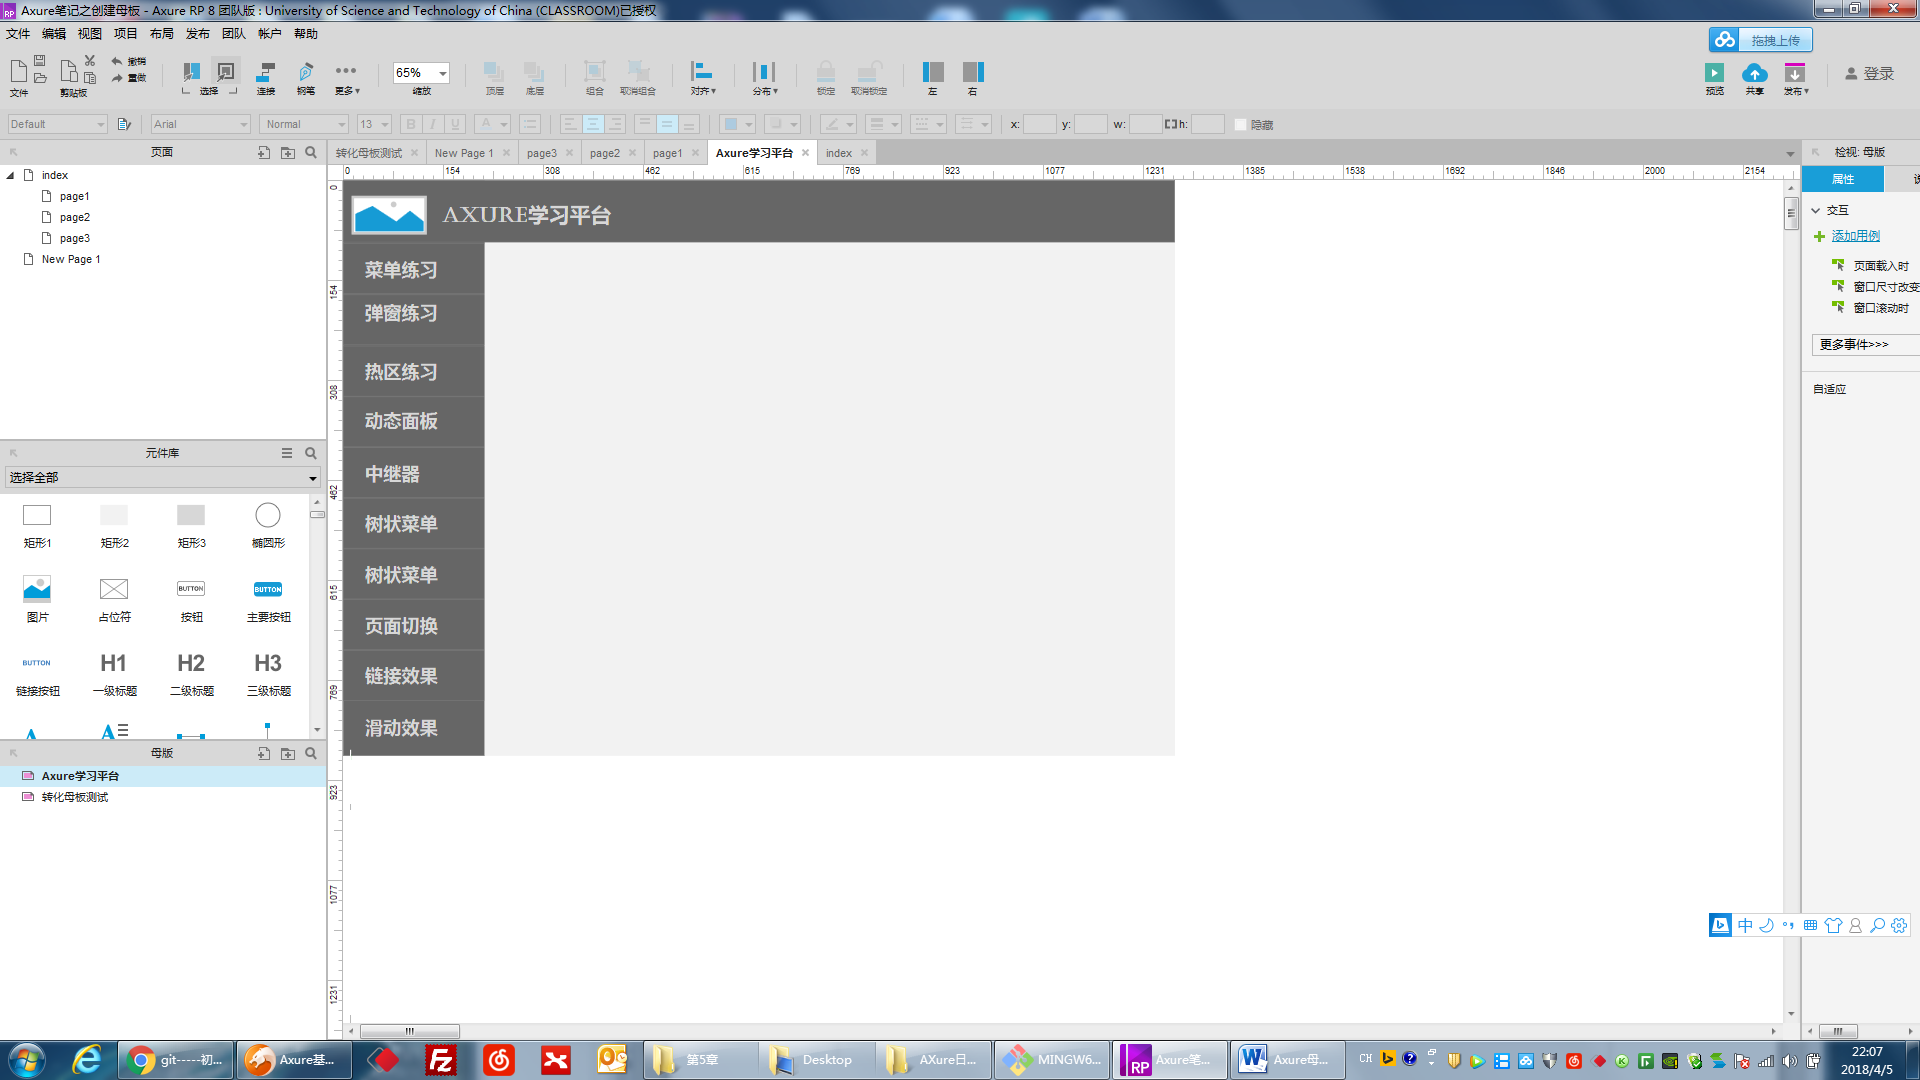Switch to the page3 tab

541,153
